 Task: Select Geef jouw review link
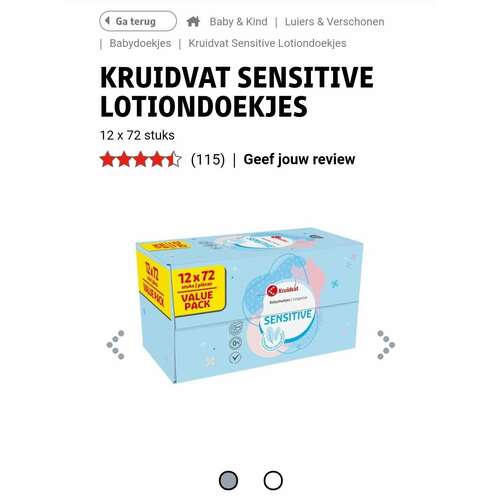coord(299,159)
